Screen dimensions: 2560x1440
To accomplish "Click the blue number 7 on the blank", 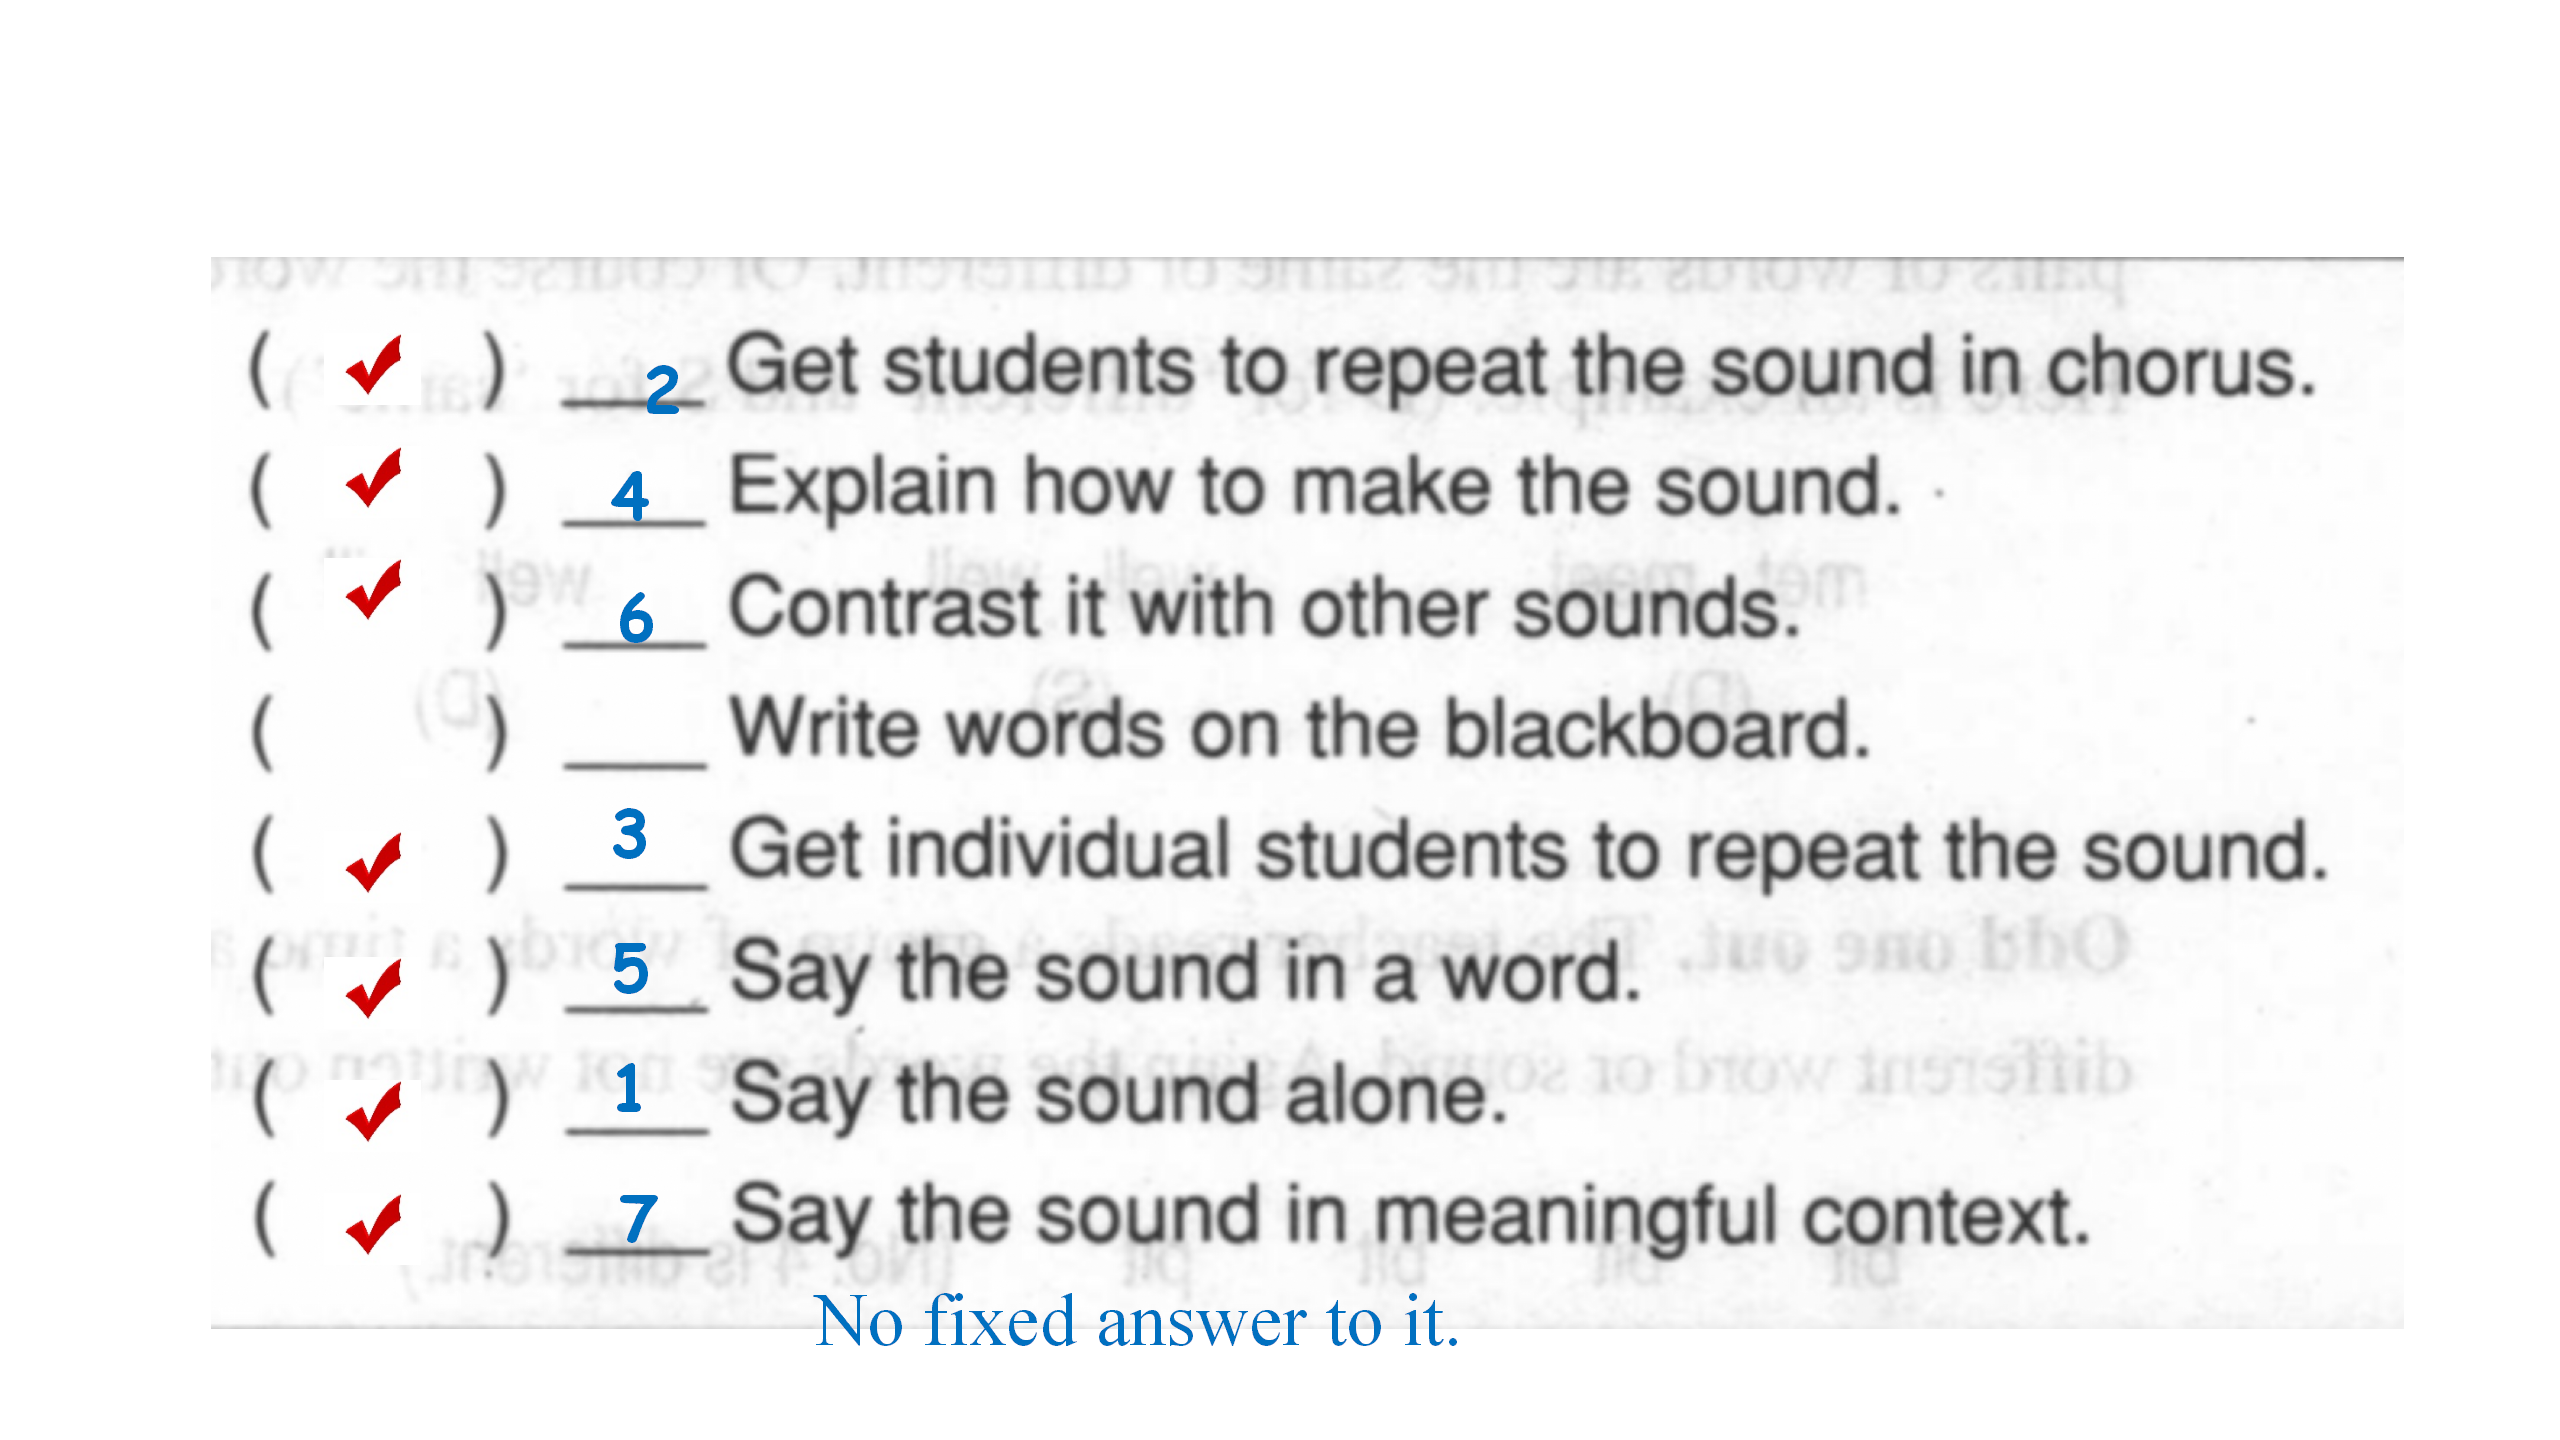I will tap(638, 1218).
